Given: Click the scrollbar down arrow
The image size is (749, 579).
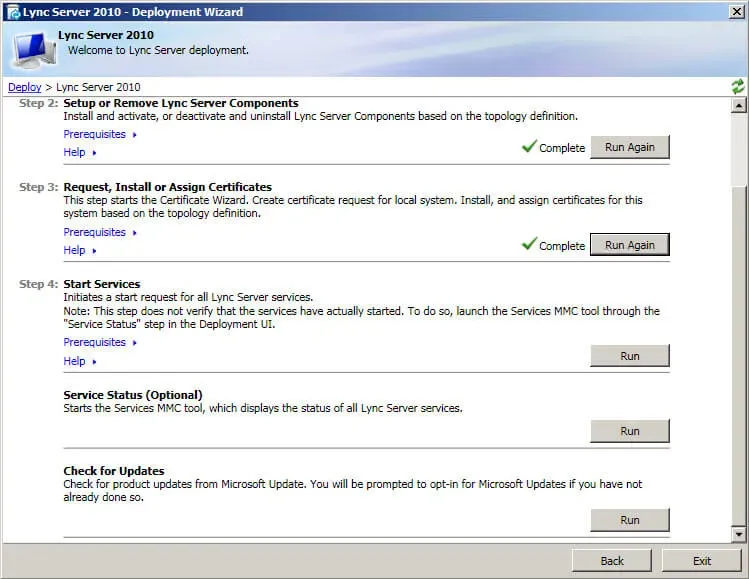Looking at the screenshot, I should point(738,534).
